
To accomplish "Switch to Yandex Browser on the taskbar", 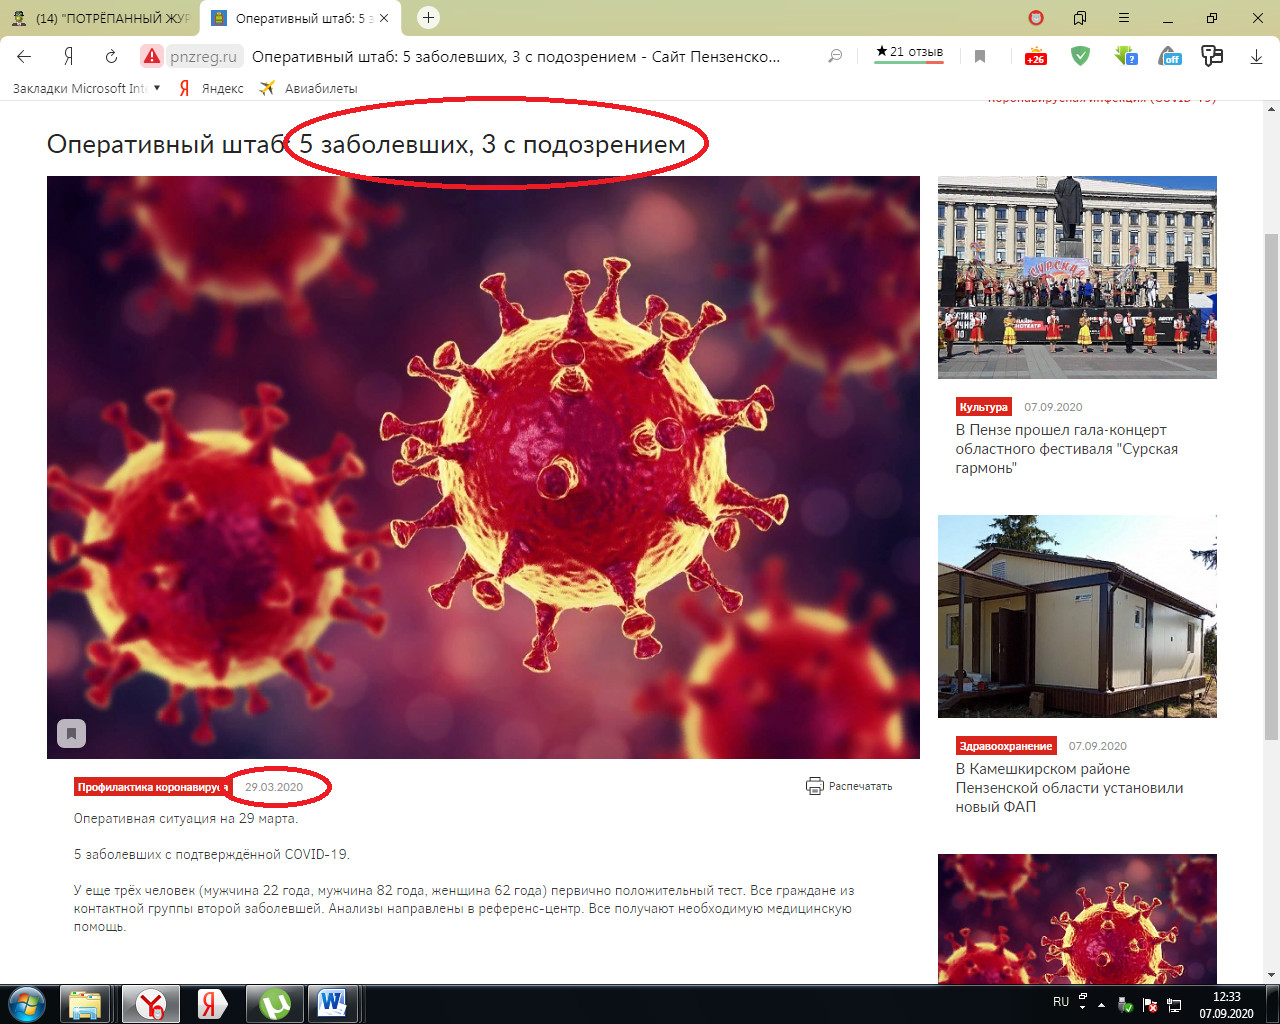I will pyautogui.click(x=151, y=1004).
